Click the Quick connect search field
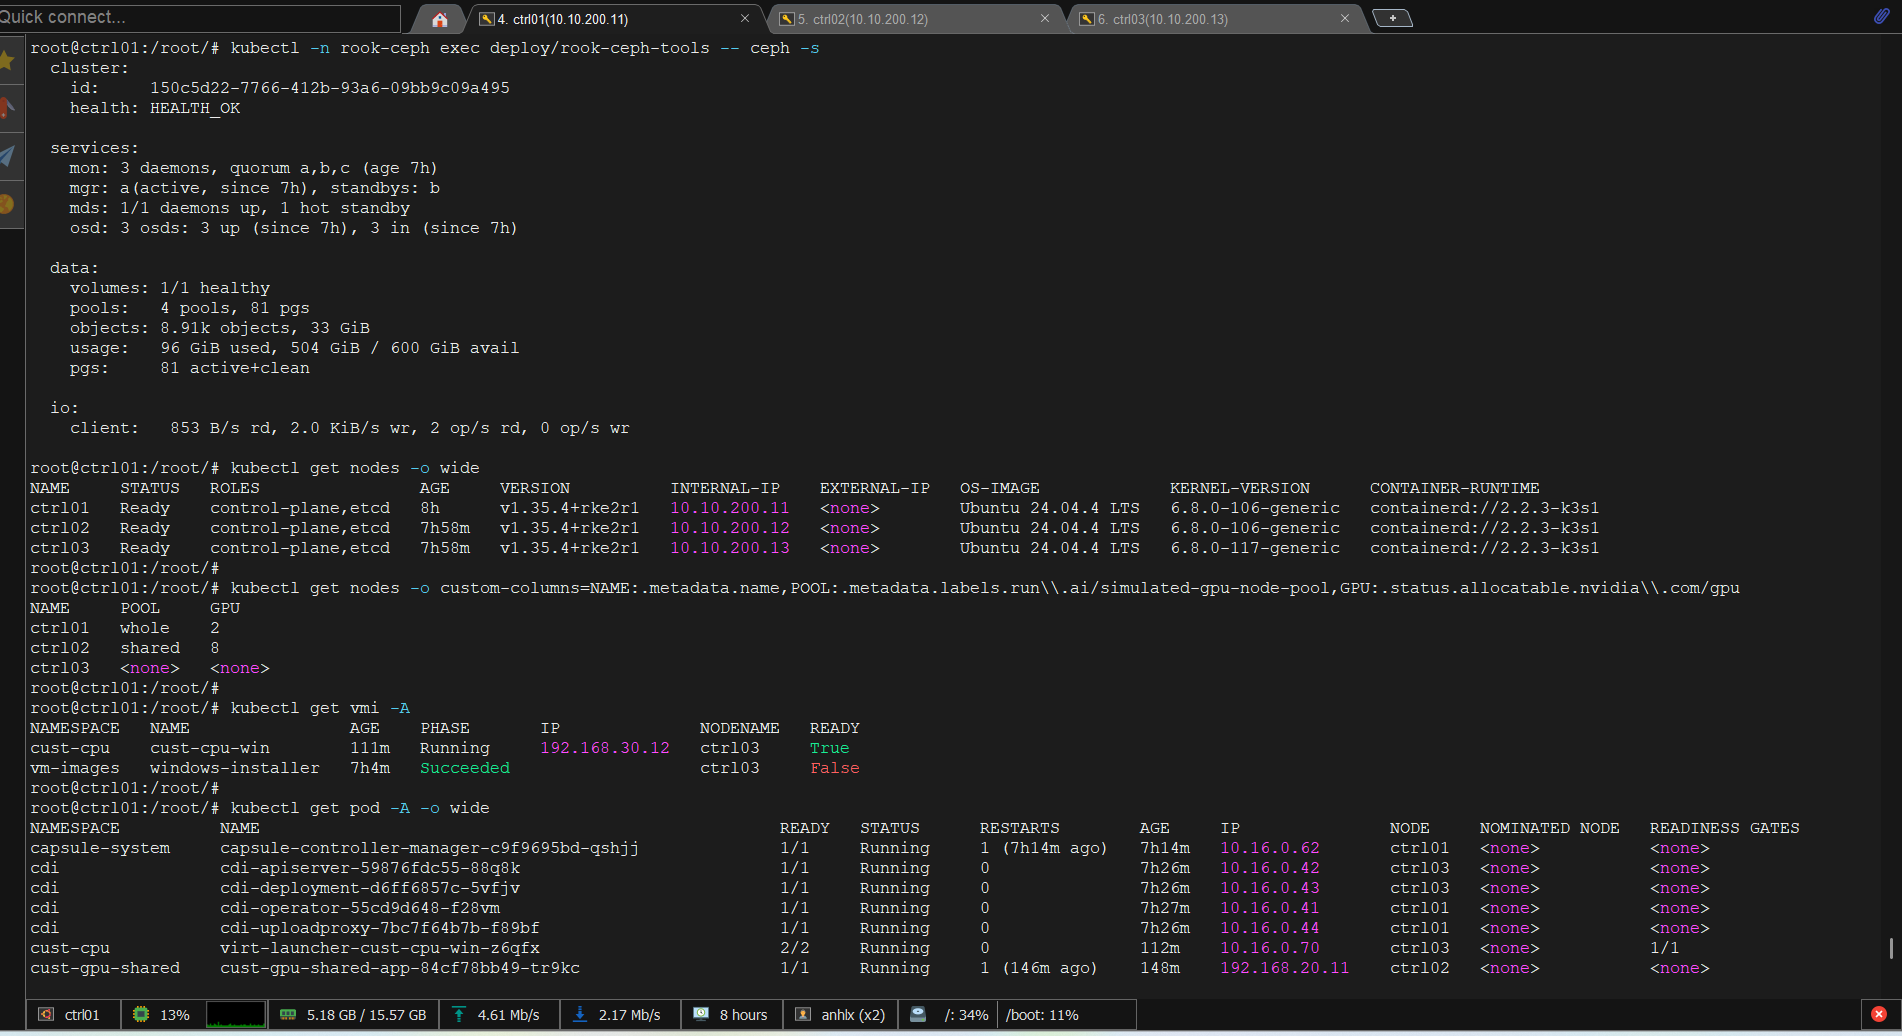Screen dimensions: 1902x1036 click(x=199, y=17)
